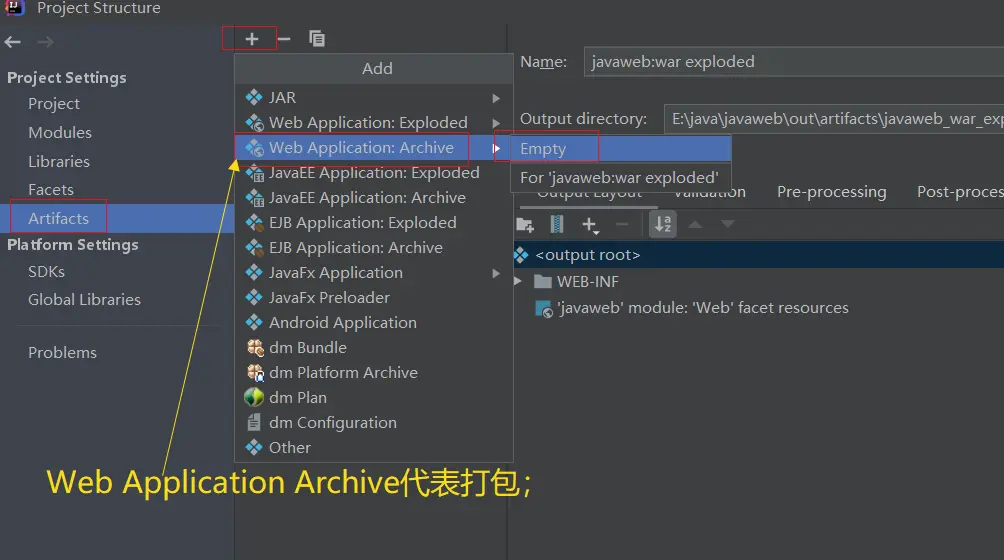Select the <output root> row

[759, 255]
